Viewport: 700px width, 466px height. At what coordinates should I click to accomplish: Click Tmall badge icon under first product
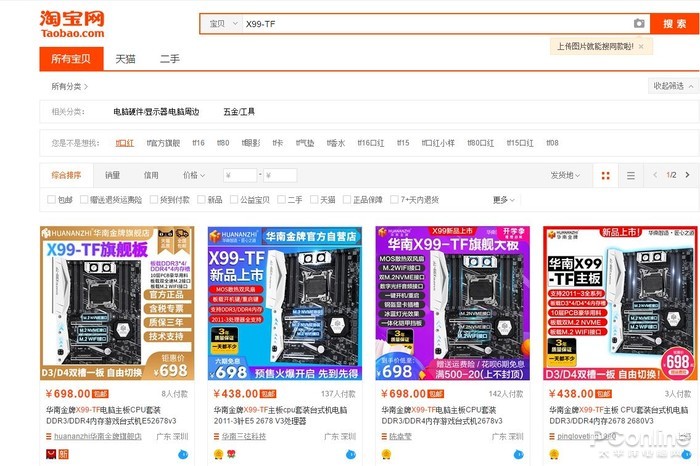tap(51, 454)
